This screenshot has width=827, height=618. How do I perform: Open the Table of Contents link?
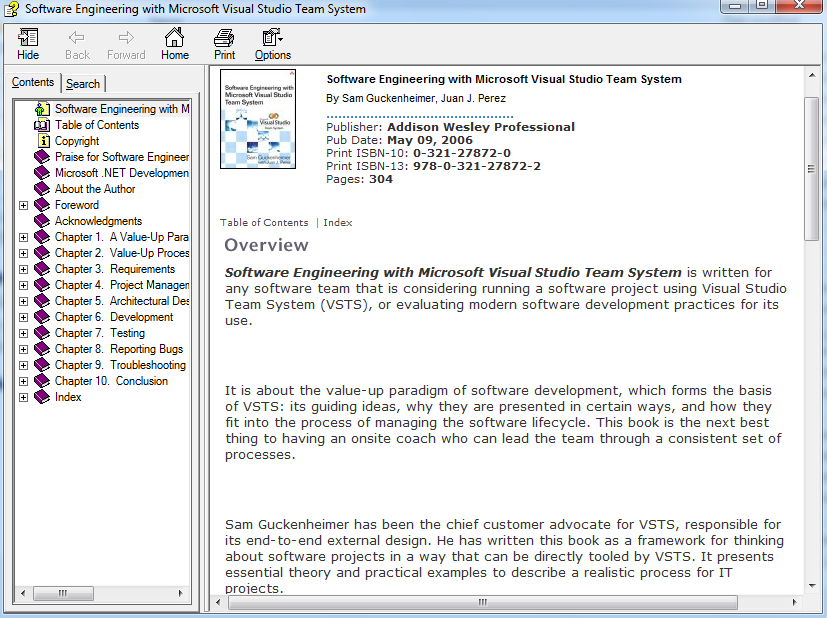click(x=263, y=222)
